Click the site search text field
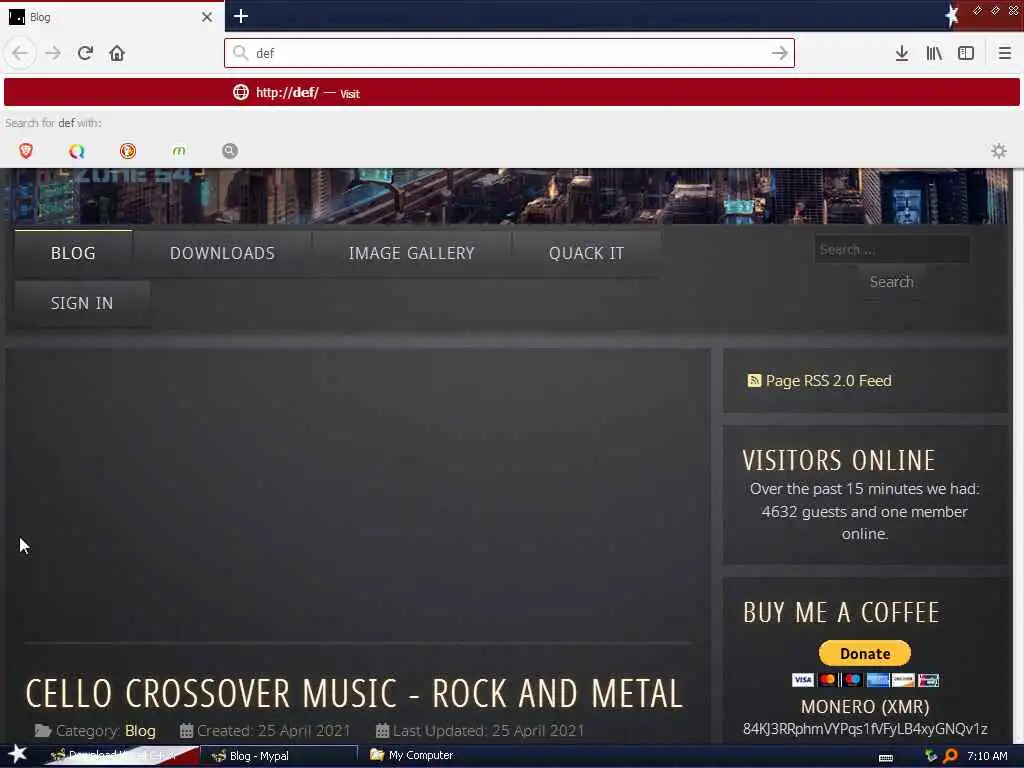The width and height of the screenshot is (1024, 768). (891, 249)
